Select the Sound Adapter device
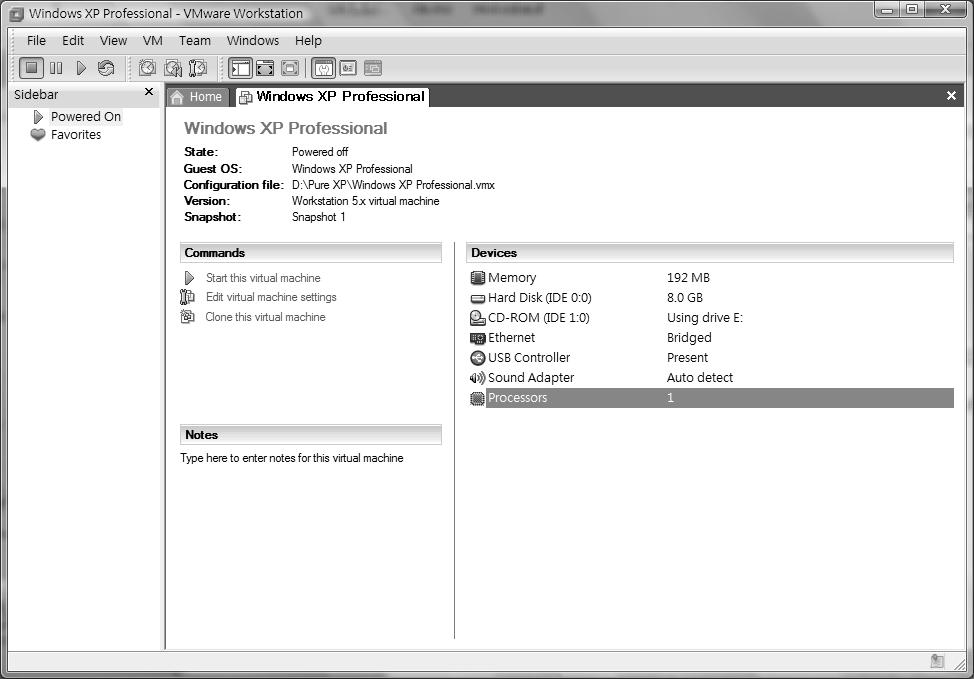 (x=710, y=378)
